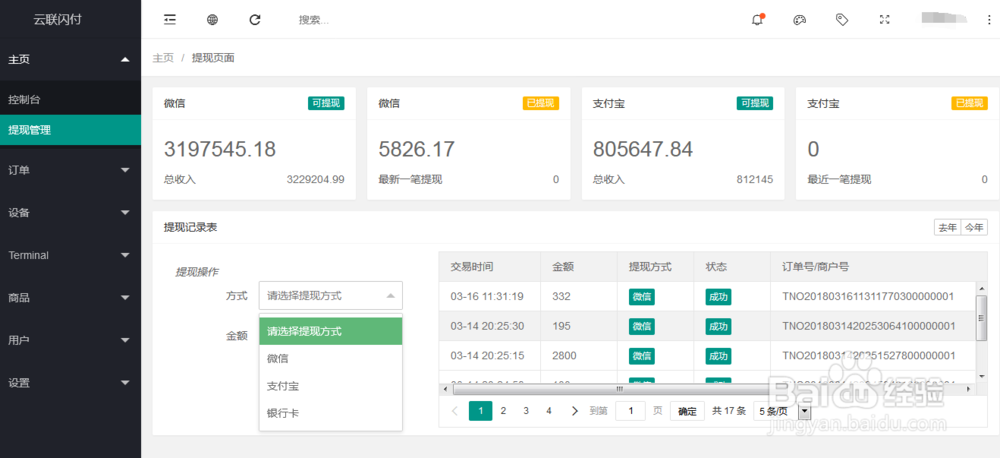Click the 去年 button
Image resolution: width=1000 pixels, height=458 pixels.
(x=947, y=228)
